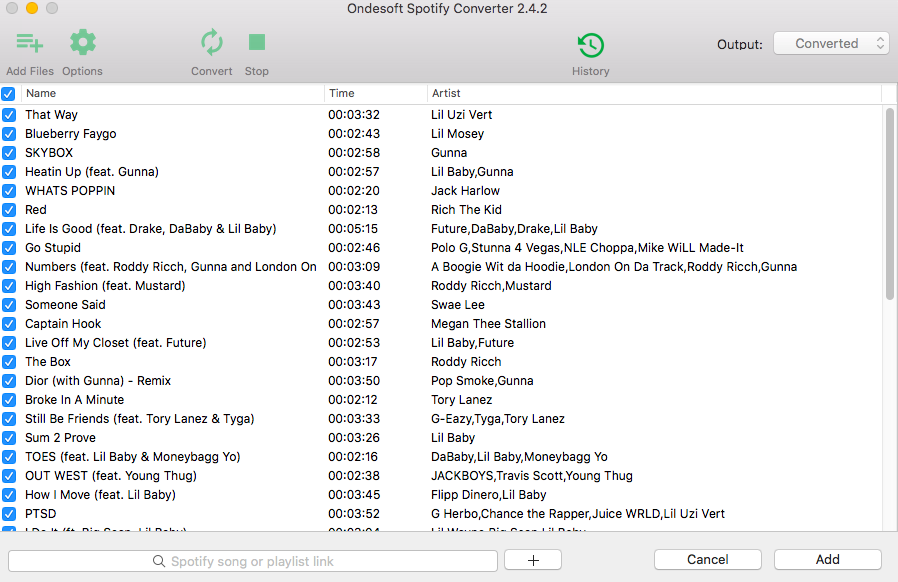Screen dimensions: 898x582
Task: Focus the Spotify song or playlist link field
Action: (253, 561)
